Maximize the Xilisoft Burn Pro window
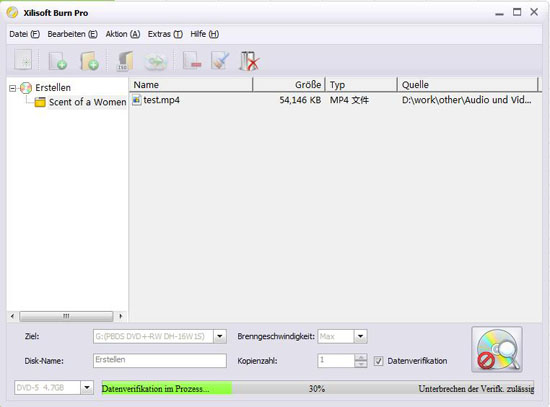This screenshot has width=550, height=407. (x=517, y=12)
